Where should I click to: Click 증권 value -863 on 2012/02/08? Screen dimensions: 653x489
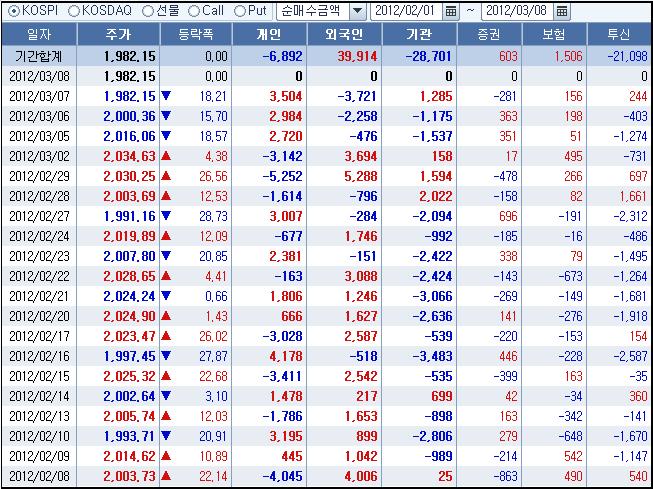505,476
